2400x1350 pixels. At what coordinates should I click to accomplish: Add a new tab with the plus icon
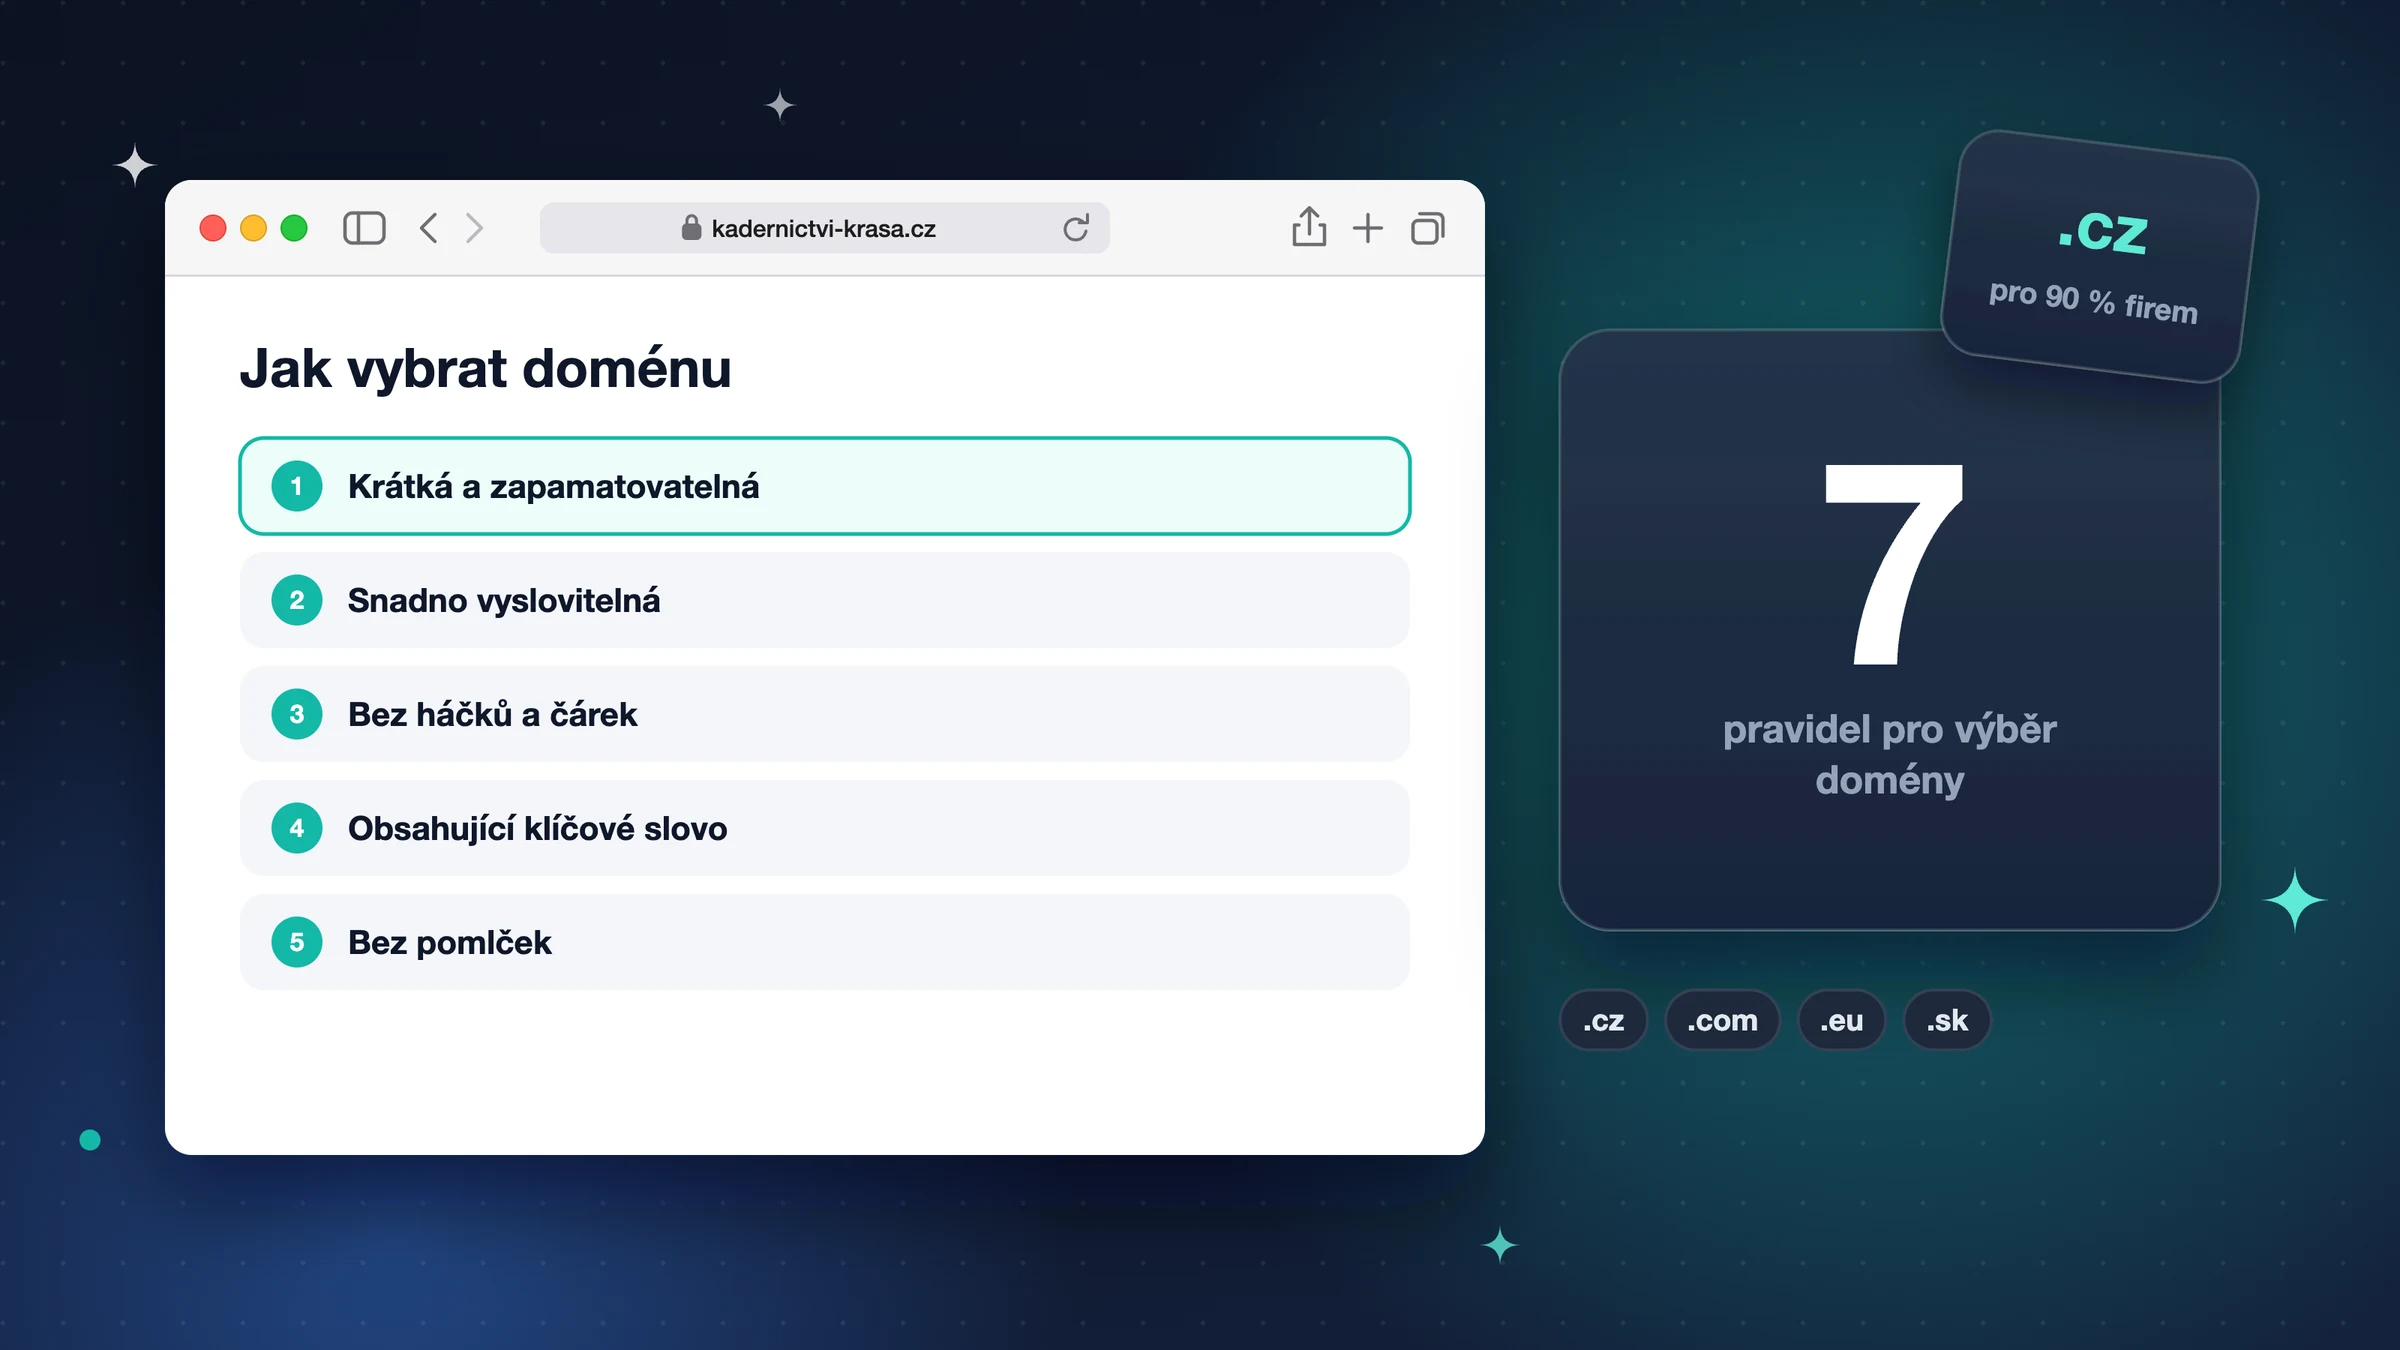(1368, 228)
